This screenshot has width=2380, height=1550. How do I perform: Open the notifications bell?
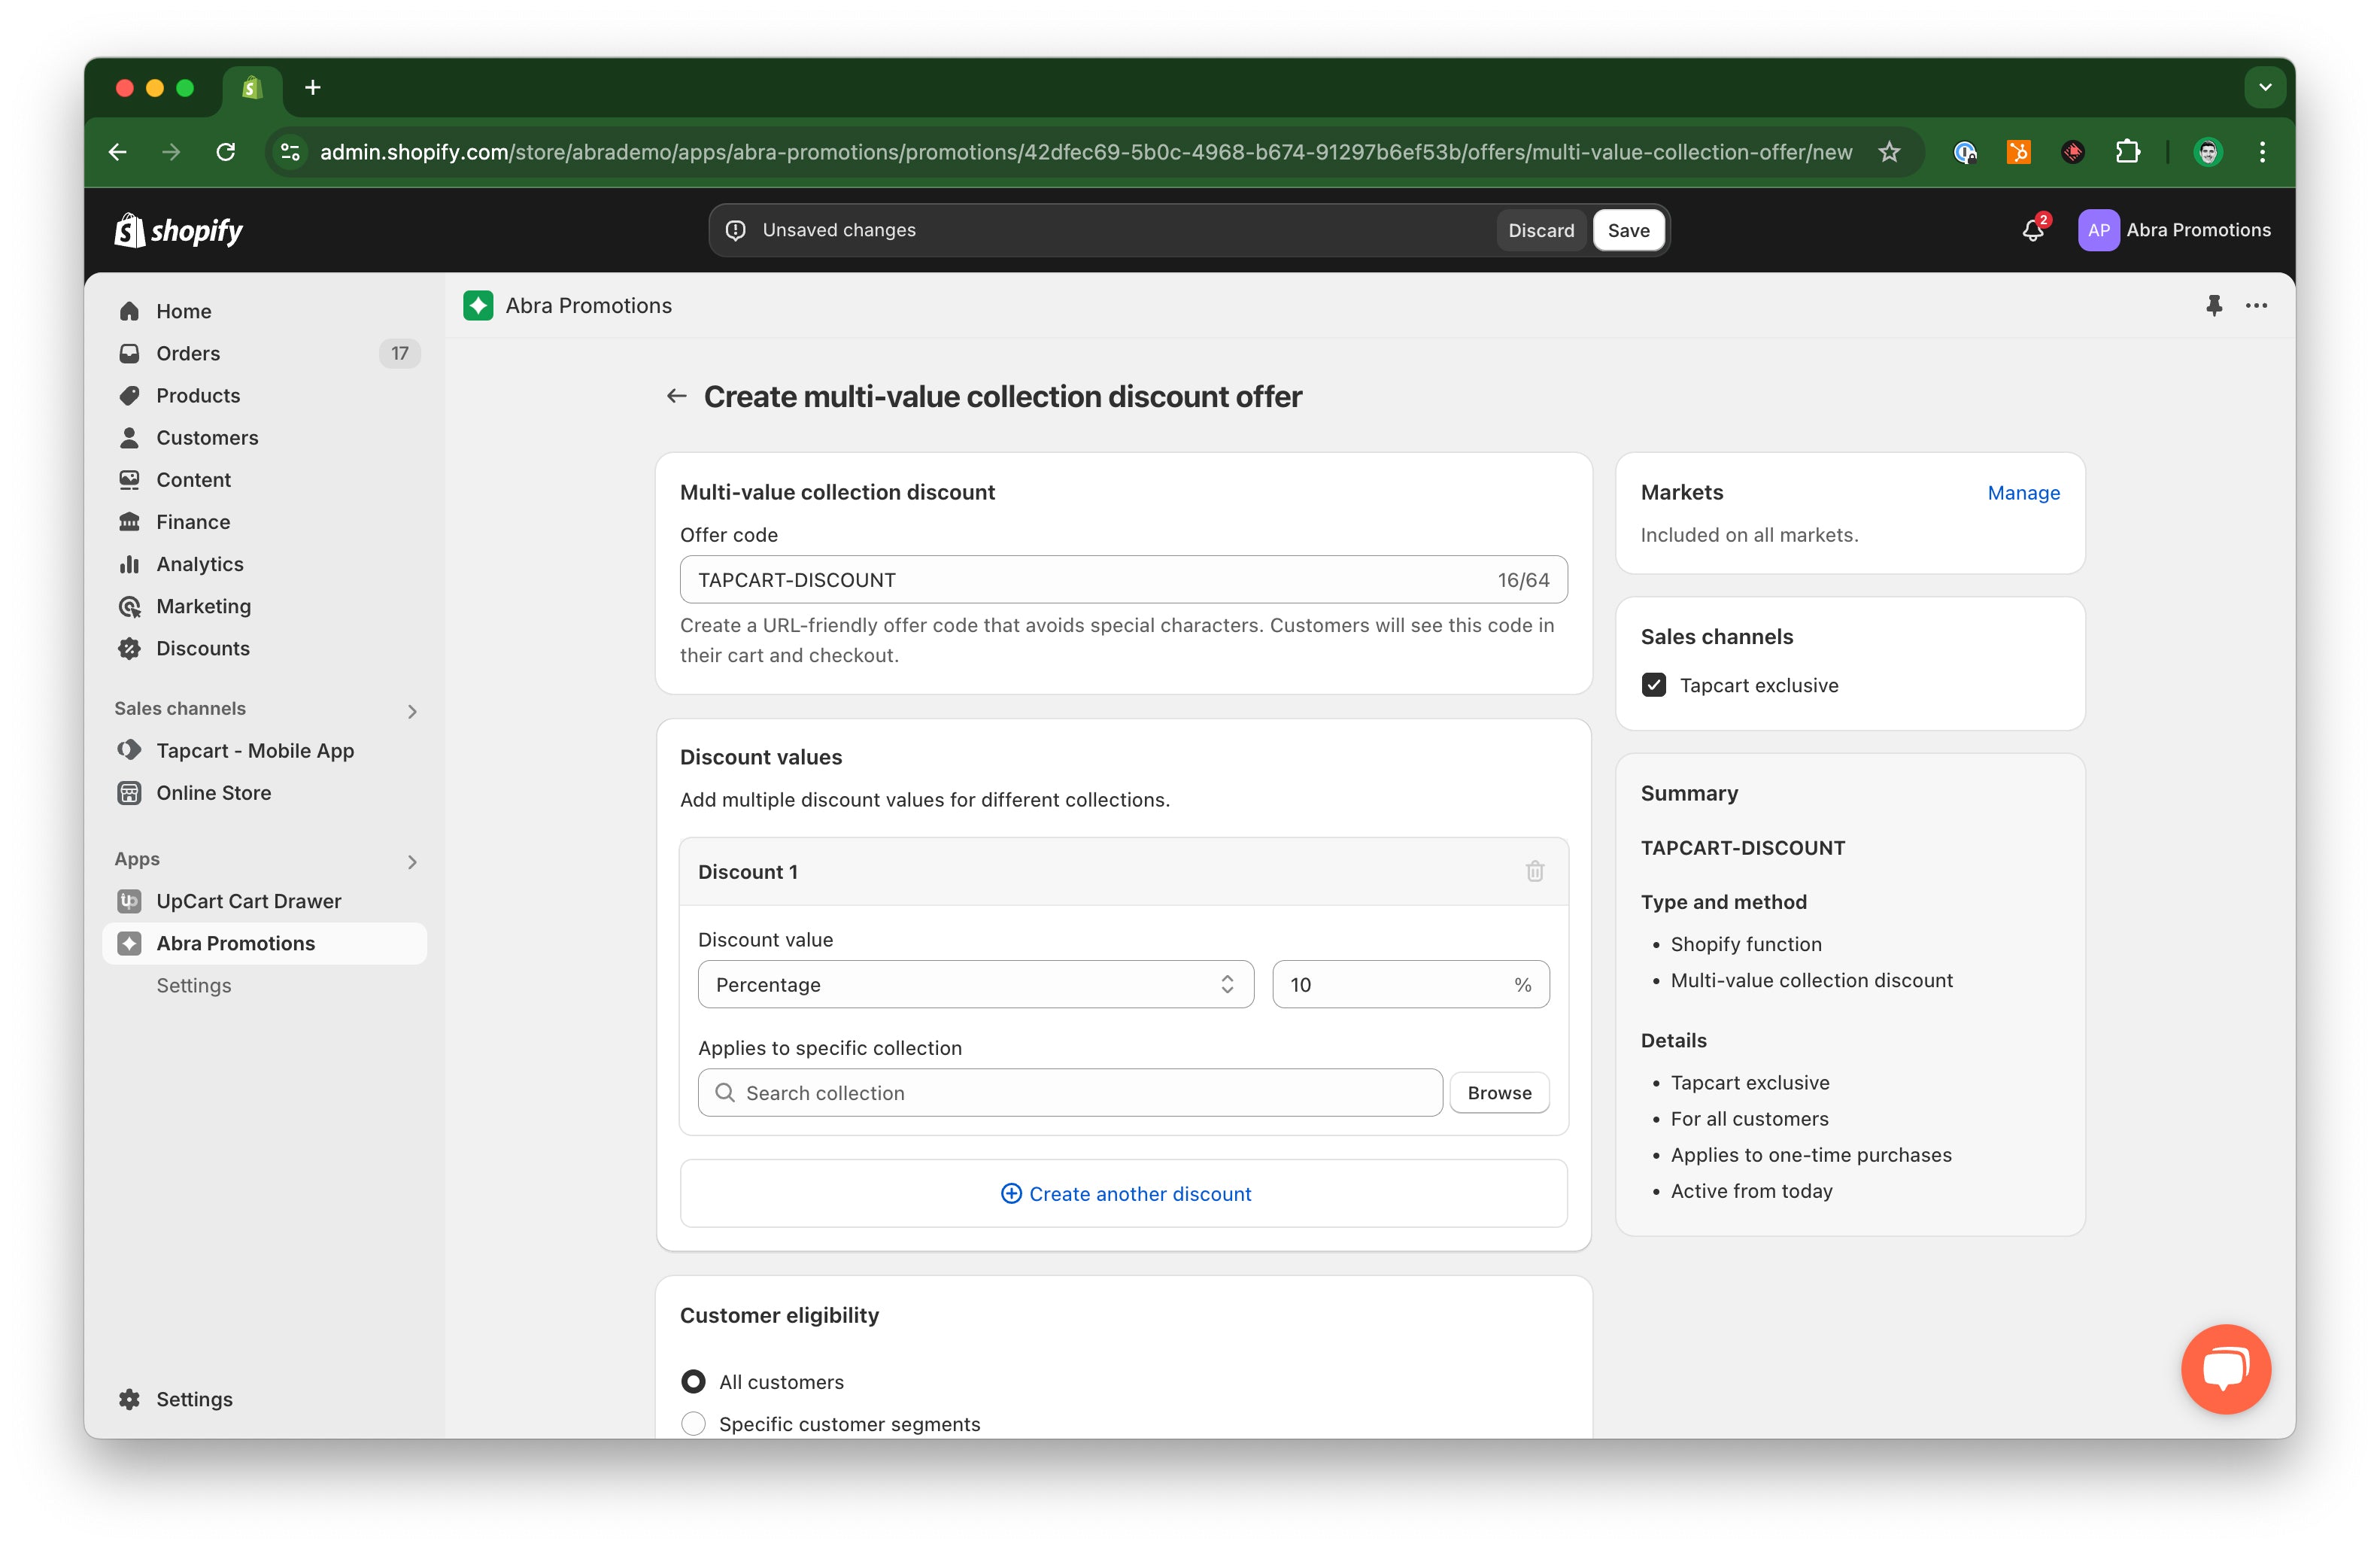pos(2033,230)
